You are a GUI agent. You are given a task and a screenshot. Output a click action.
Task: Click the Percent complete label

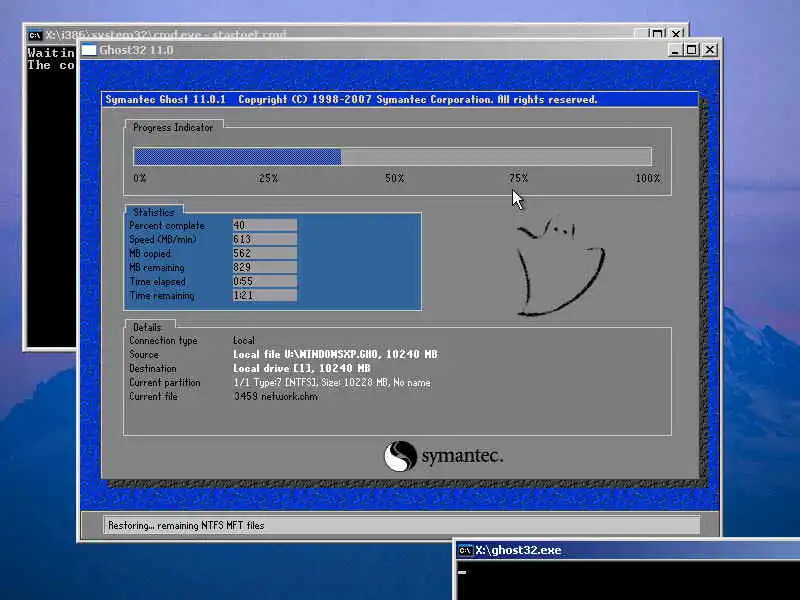click(167, 226)
